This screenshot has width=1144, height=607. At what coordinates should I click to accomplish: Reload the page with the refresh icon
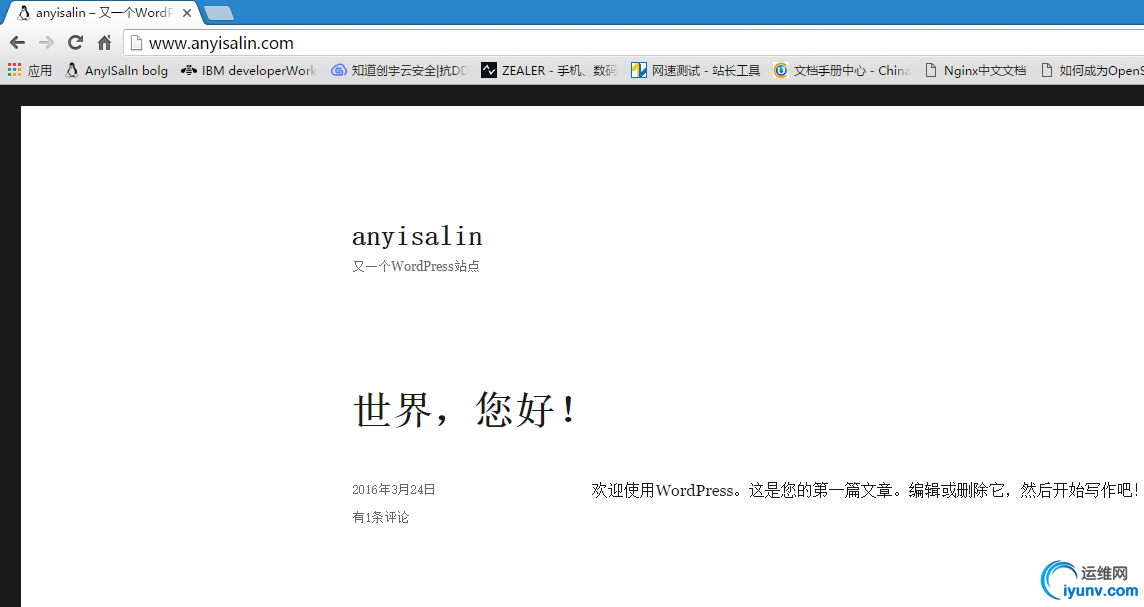[75, 42]
